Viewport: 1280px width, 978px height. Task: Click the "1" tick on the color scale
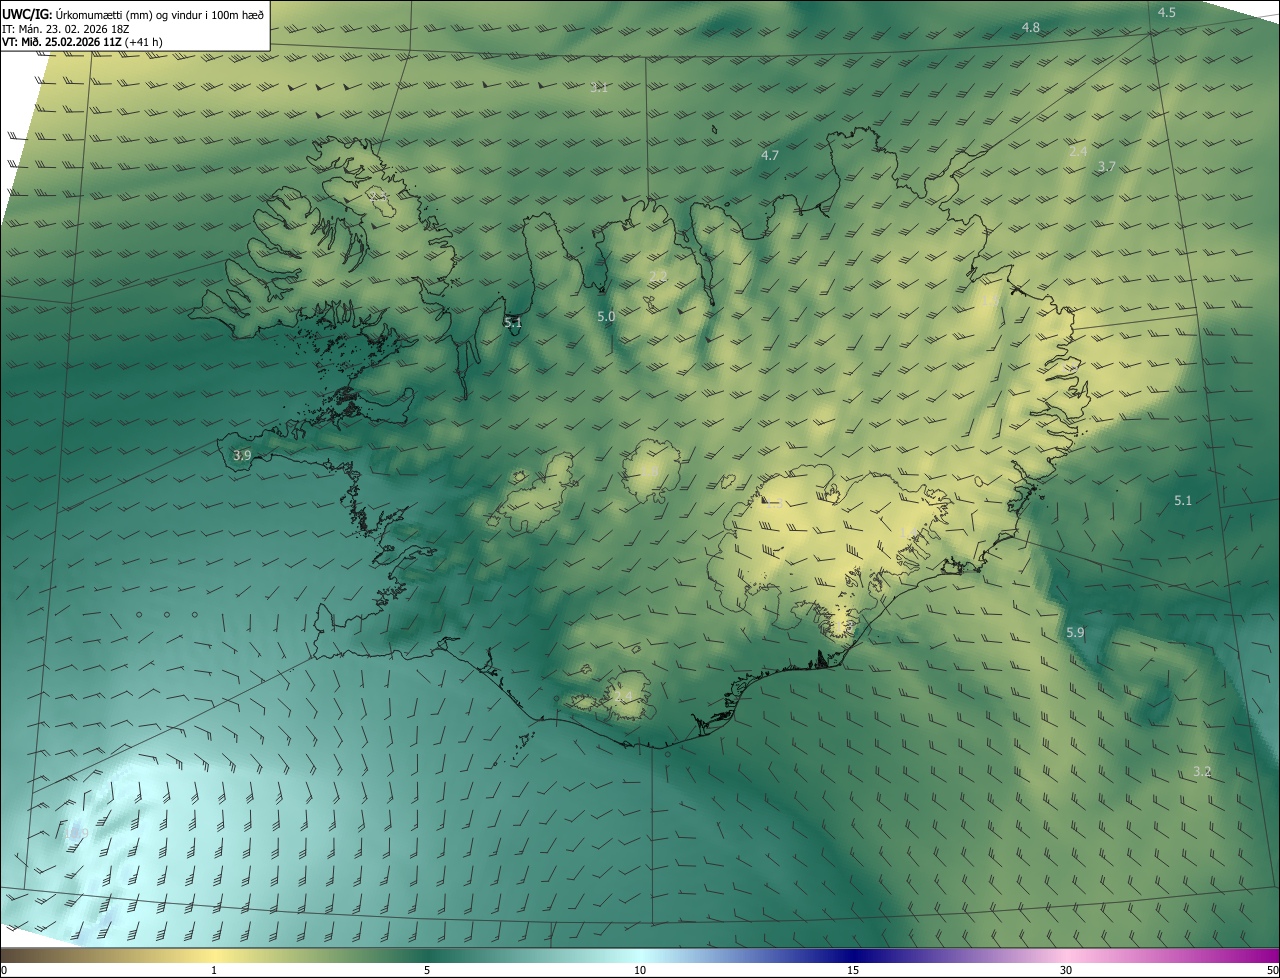[x=214, y=970]
